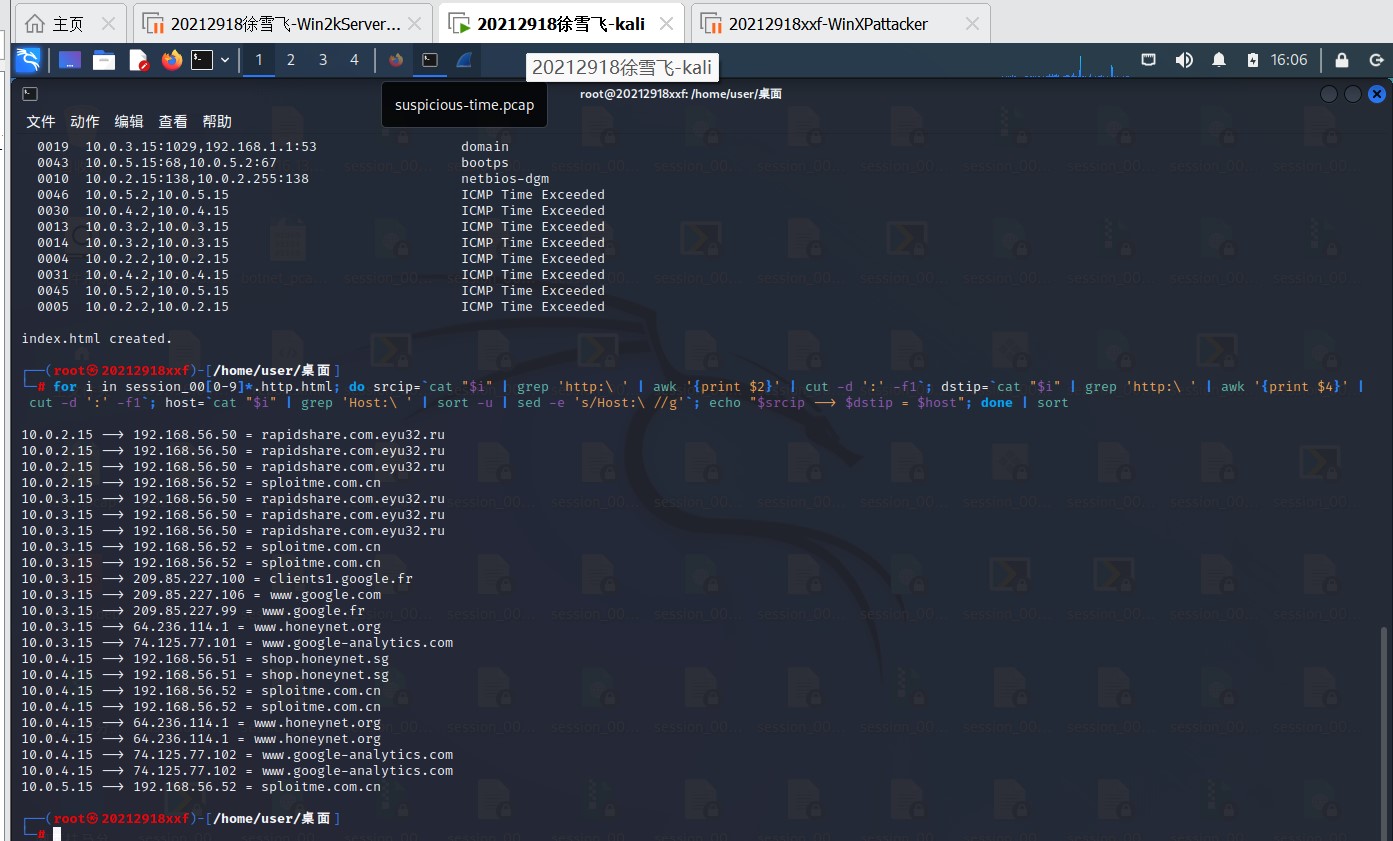The height and width of the screenshot is (841, 1393).
Task: Close the 主页 home tab
Action: pyautogui.click(x=108, y=23)
